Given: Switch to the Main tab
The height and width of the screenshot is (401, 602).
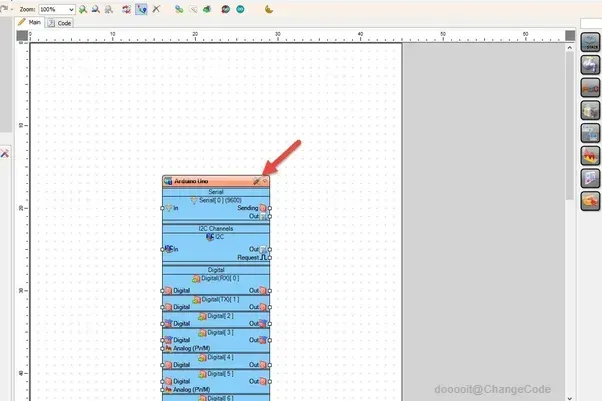Looking at the screenshot, I should (30, 22).
